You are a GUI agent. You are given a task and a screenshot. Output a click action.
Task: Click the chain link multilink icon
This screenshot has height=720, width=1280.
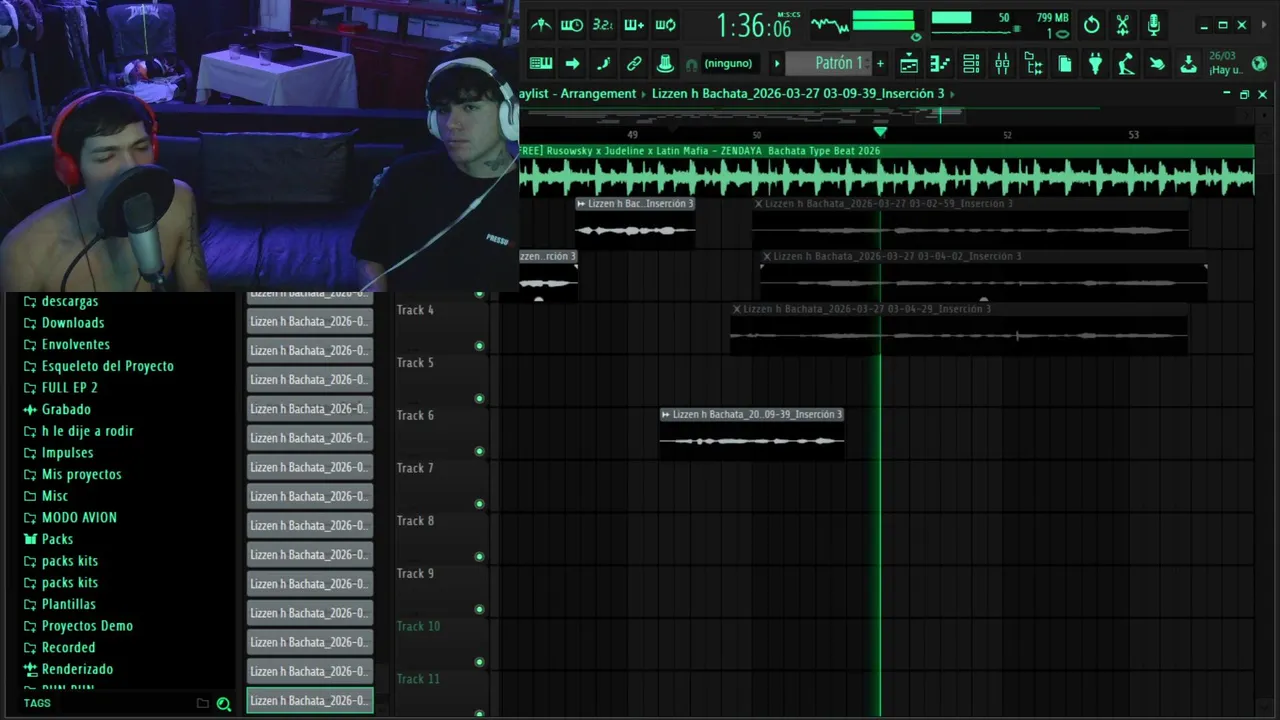click(x=634, y=63)
